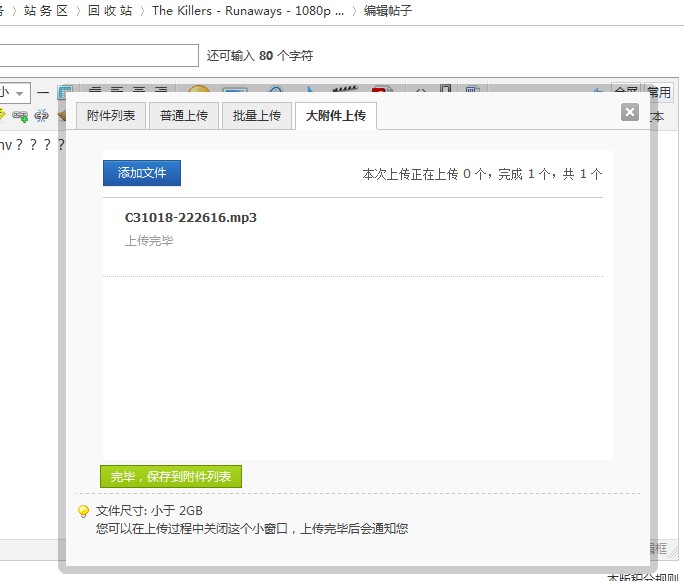
Task: Go to 回收站 breadcrumb link
Action: pyautogui.click(x=110, y=10)
